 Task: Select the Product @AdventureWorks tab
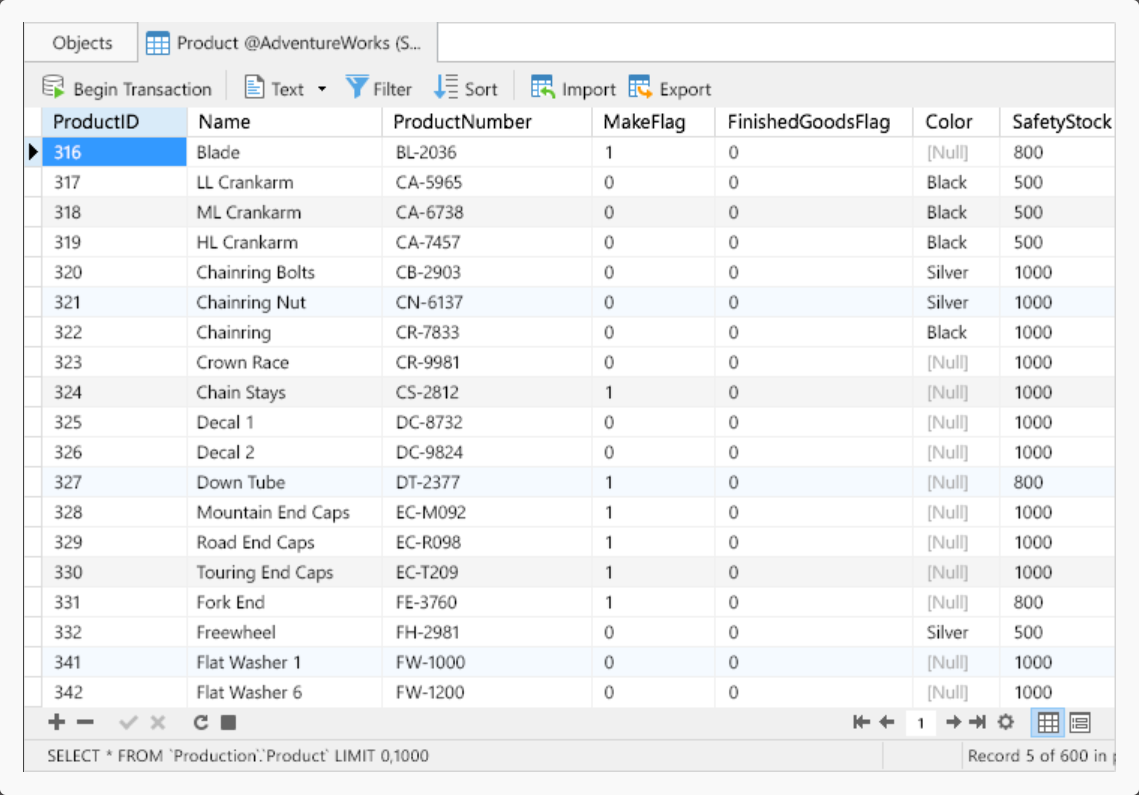point(284,43)
